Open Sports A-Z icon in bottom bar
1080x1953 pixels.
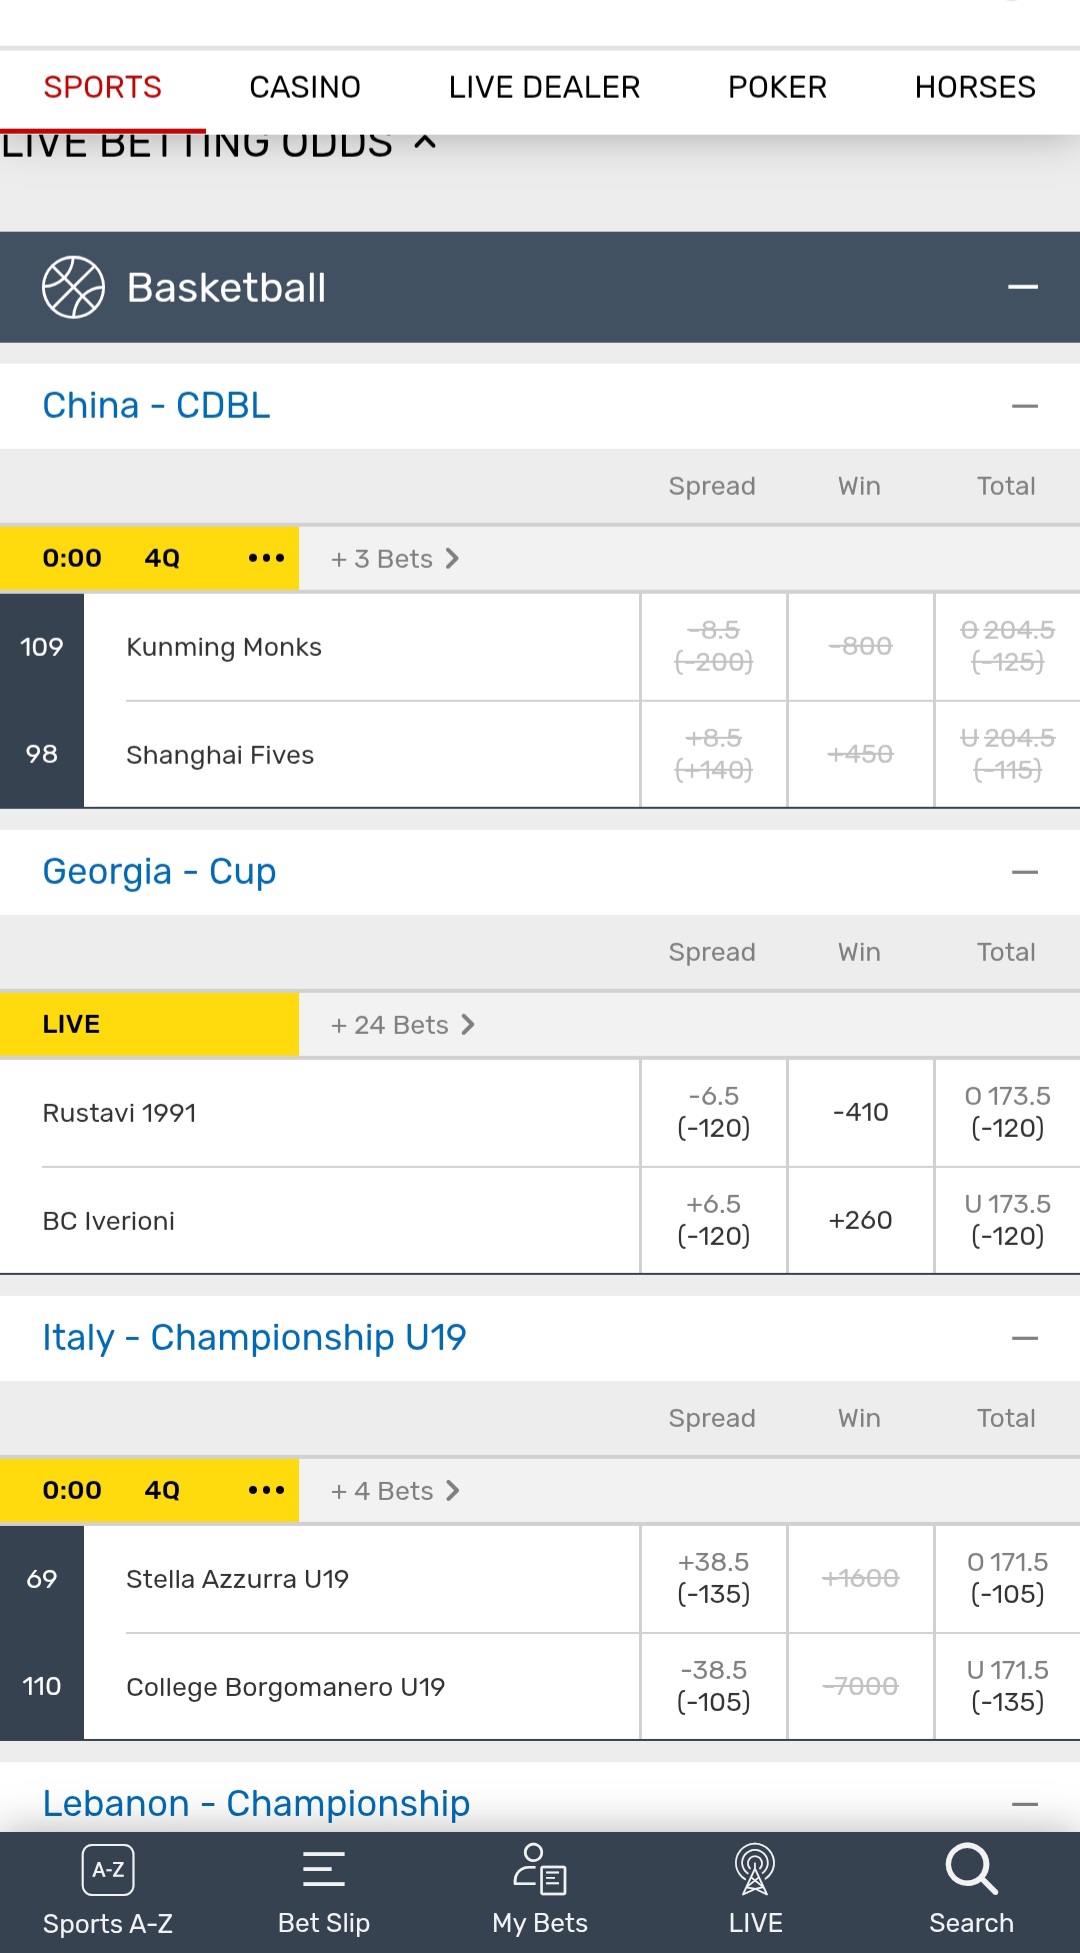click(108, 1870)
